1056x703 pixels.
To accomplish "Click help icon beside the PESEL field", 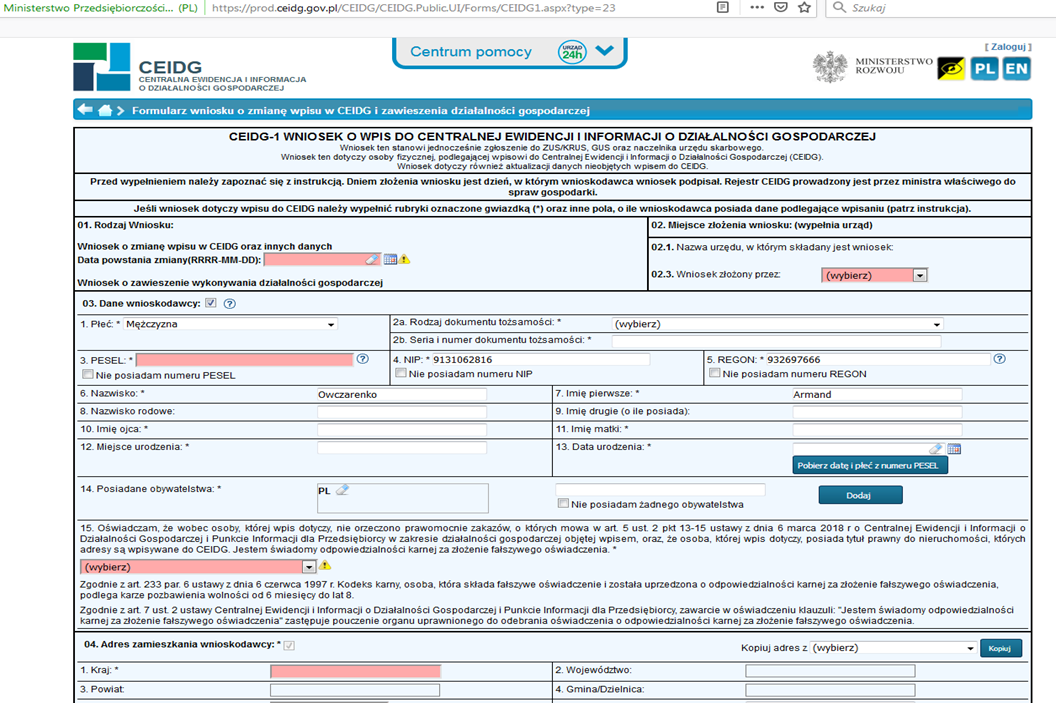I will pos(363,359).
